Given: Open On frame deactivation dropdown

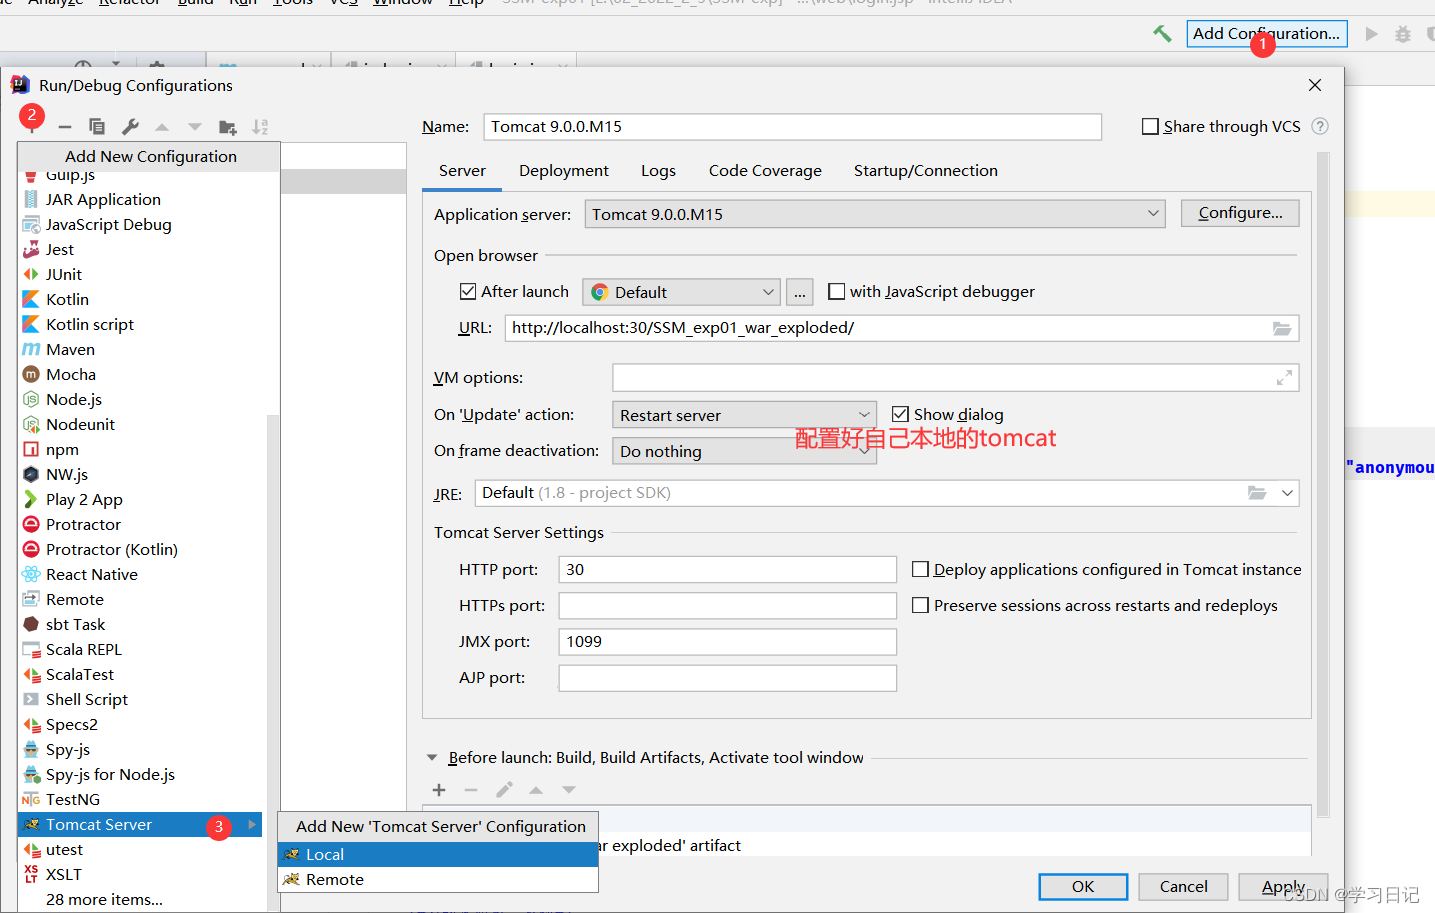Looking at the screenshot, I should [x=744, y=451].
